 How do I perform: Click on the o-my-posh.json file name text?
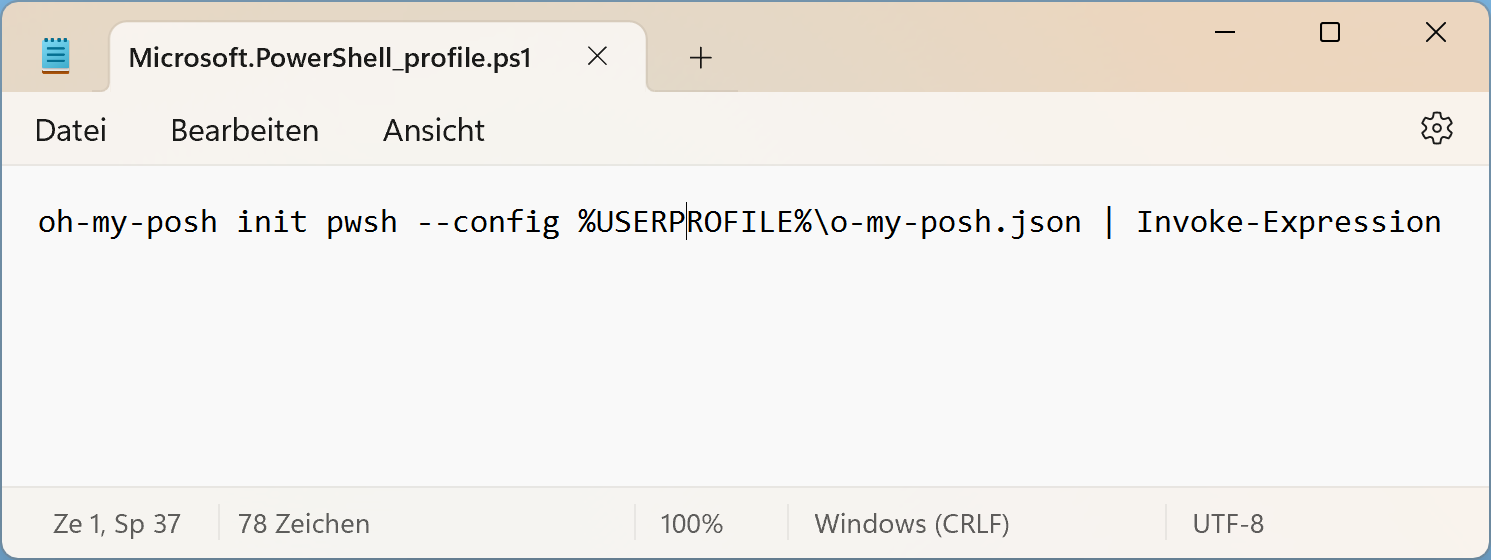click(x=955, y=222)
